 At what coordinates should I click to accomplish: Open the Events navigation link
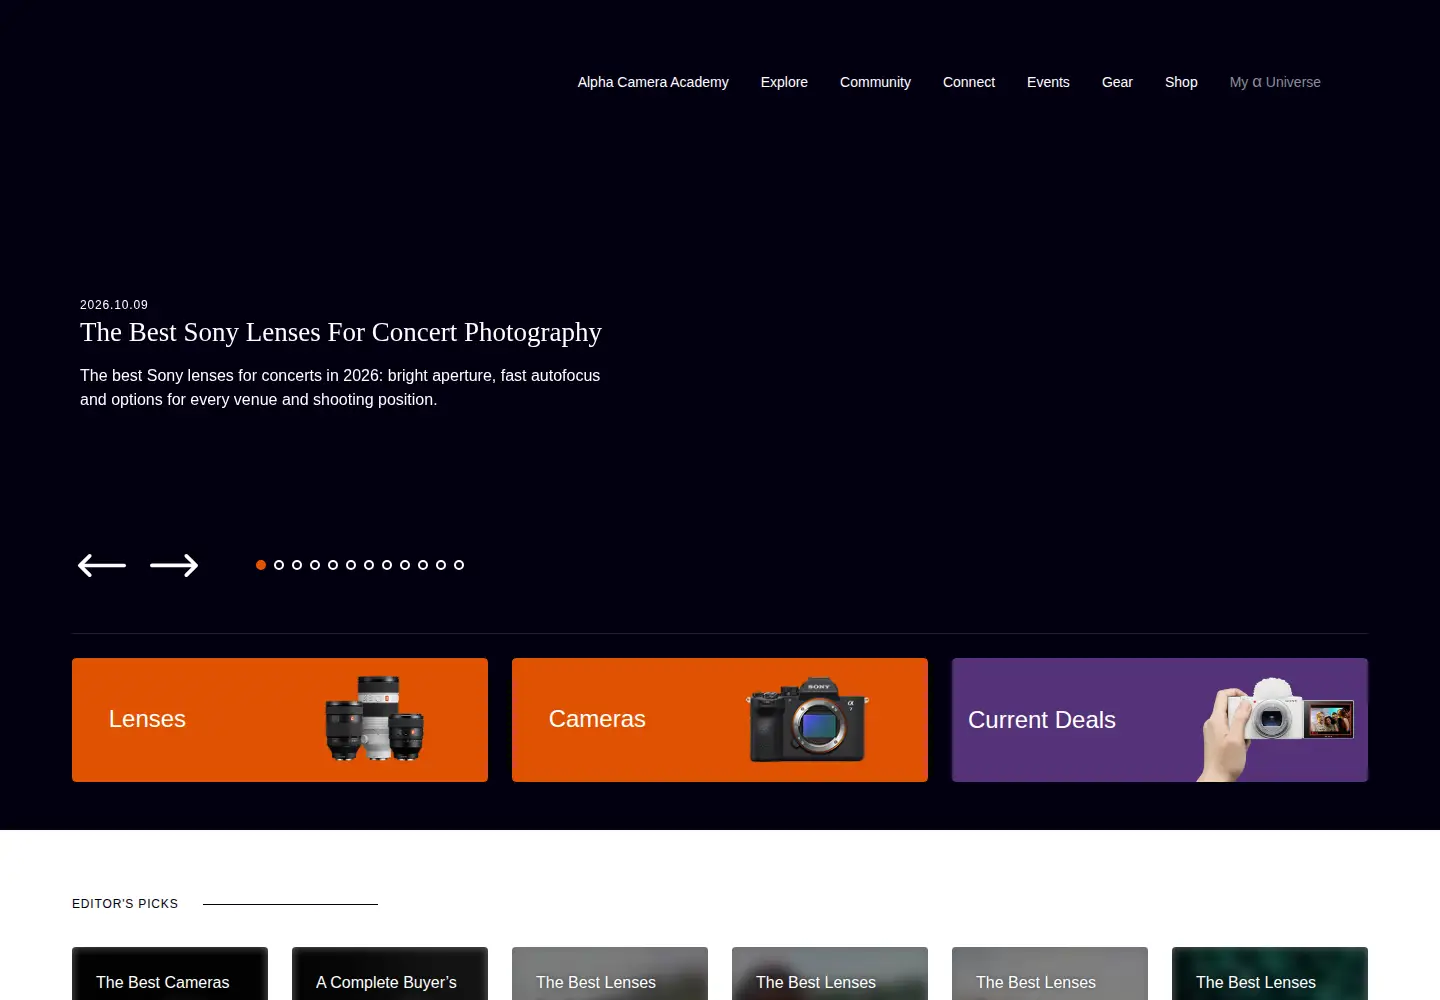(x=1048, y=82)
